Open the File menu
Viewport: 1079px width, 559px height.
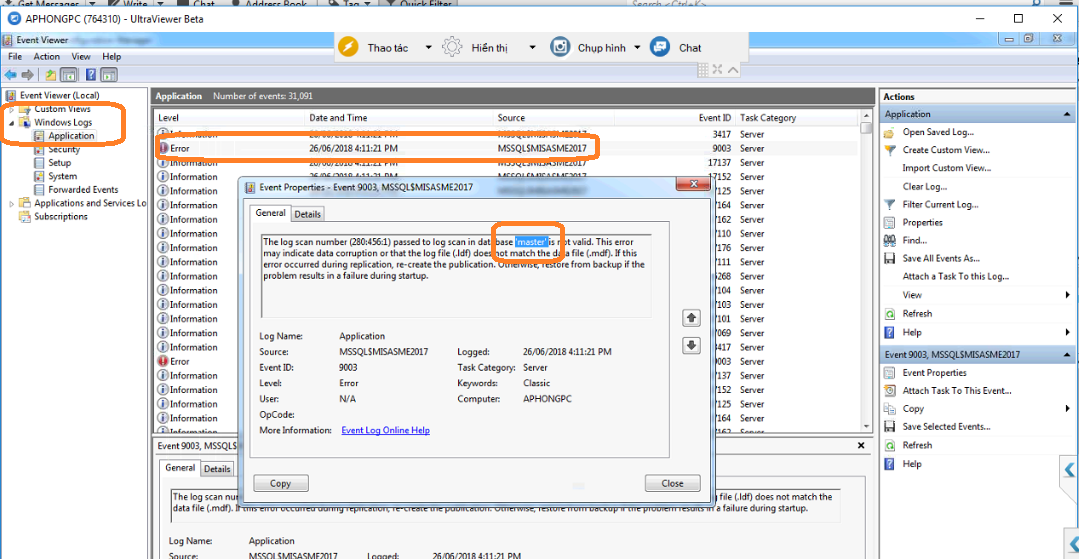point(15,56)
